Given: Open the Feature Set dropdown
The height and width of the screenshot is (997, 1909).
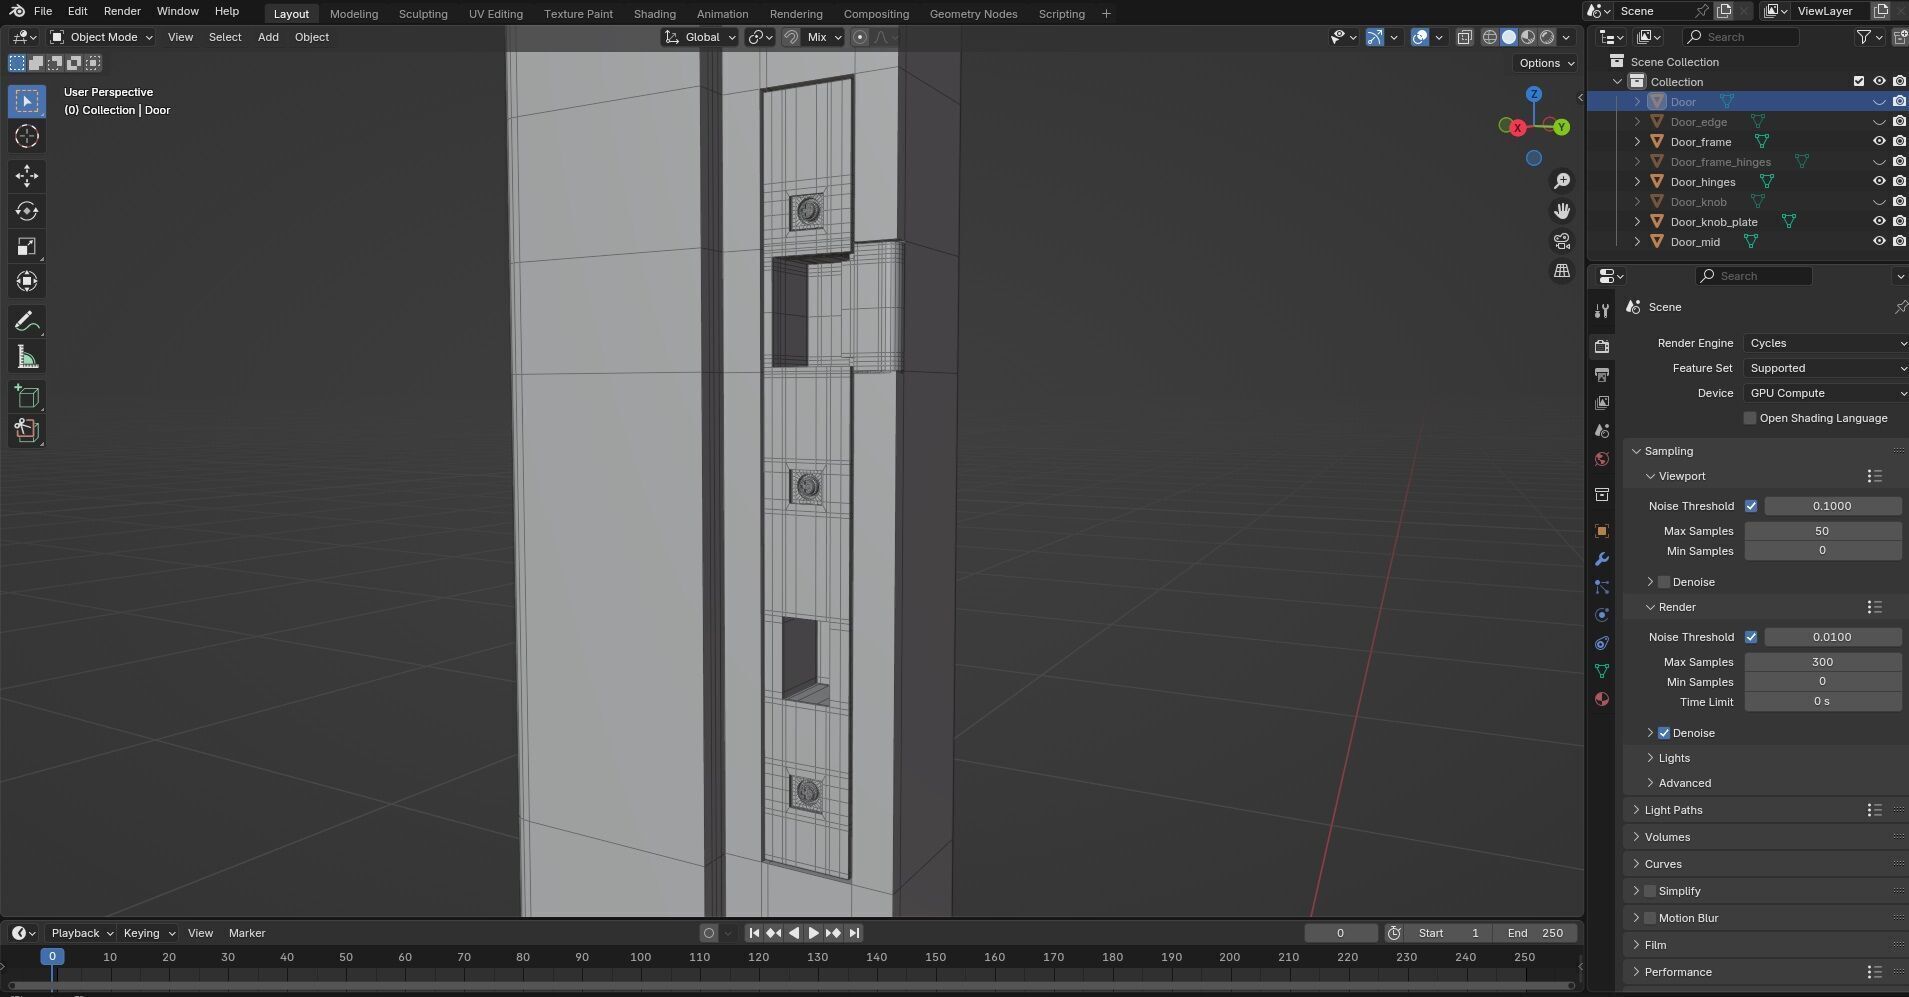Looking at the screenshot, I should click(x=1826, y=368).
